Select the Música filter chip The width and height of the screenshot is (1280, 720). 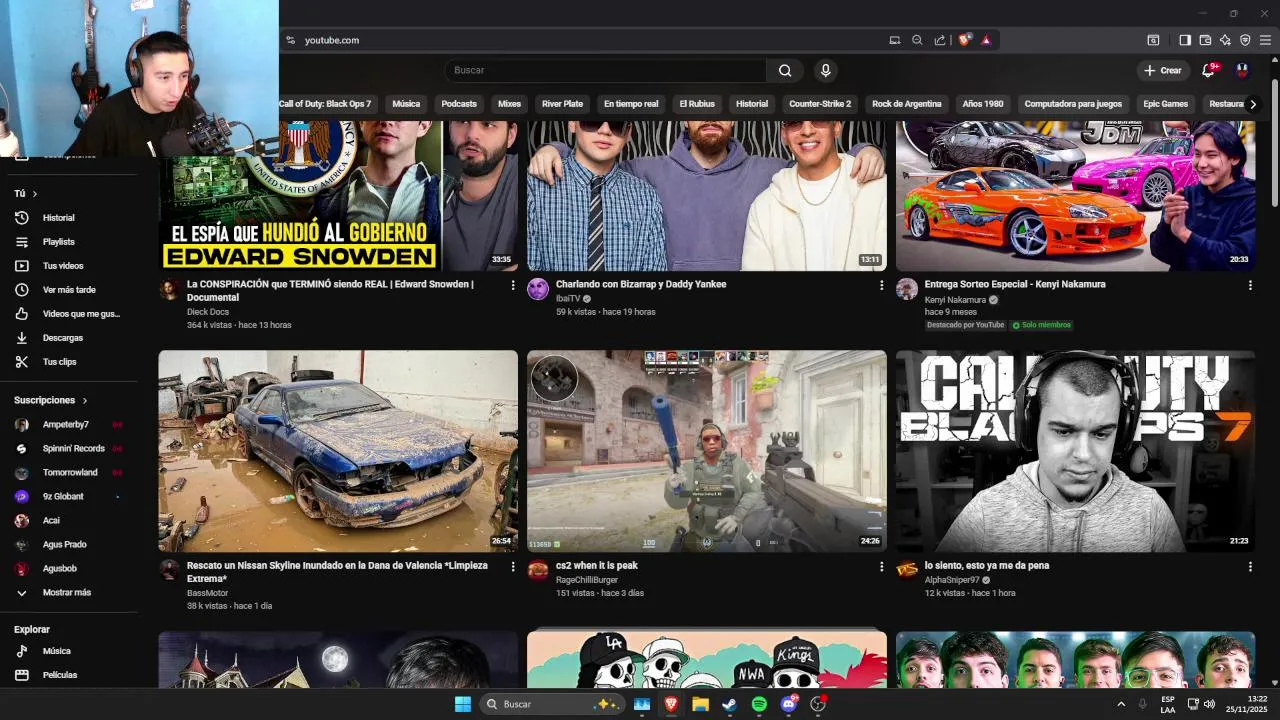406,104
